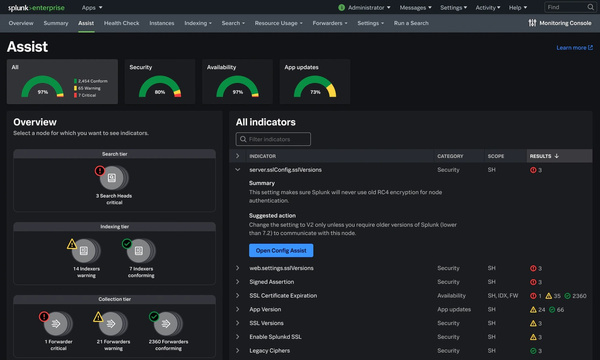Switch to the Health Check tab
Viewport: 600px width, 360px height.
(122, 23)
